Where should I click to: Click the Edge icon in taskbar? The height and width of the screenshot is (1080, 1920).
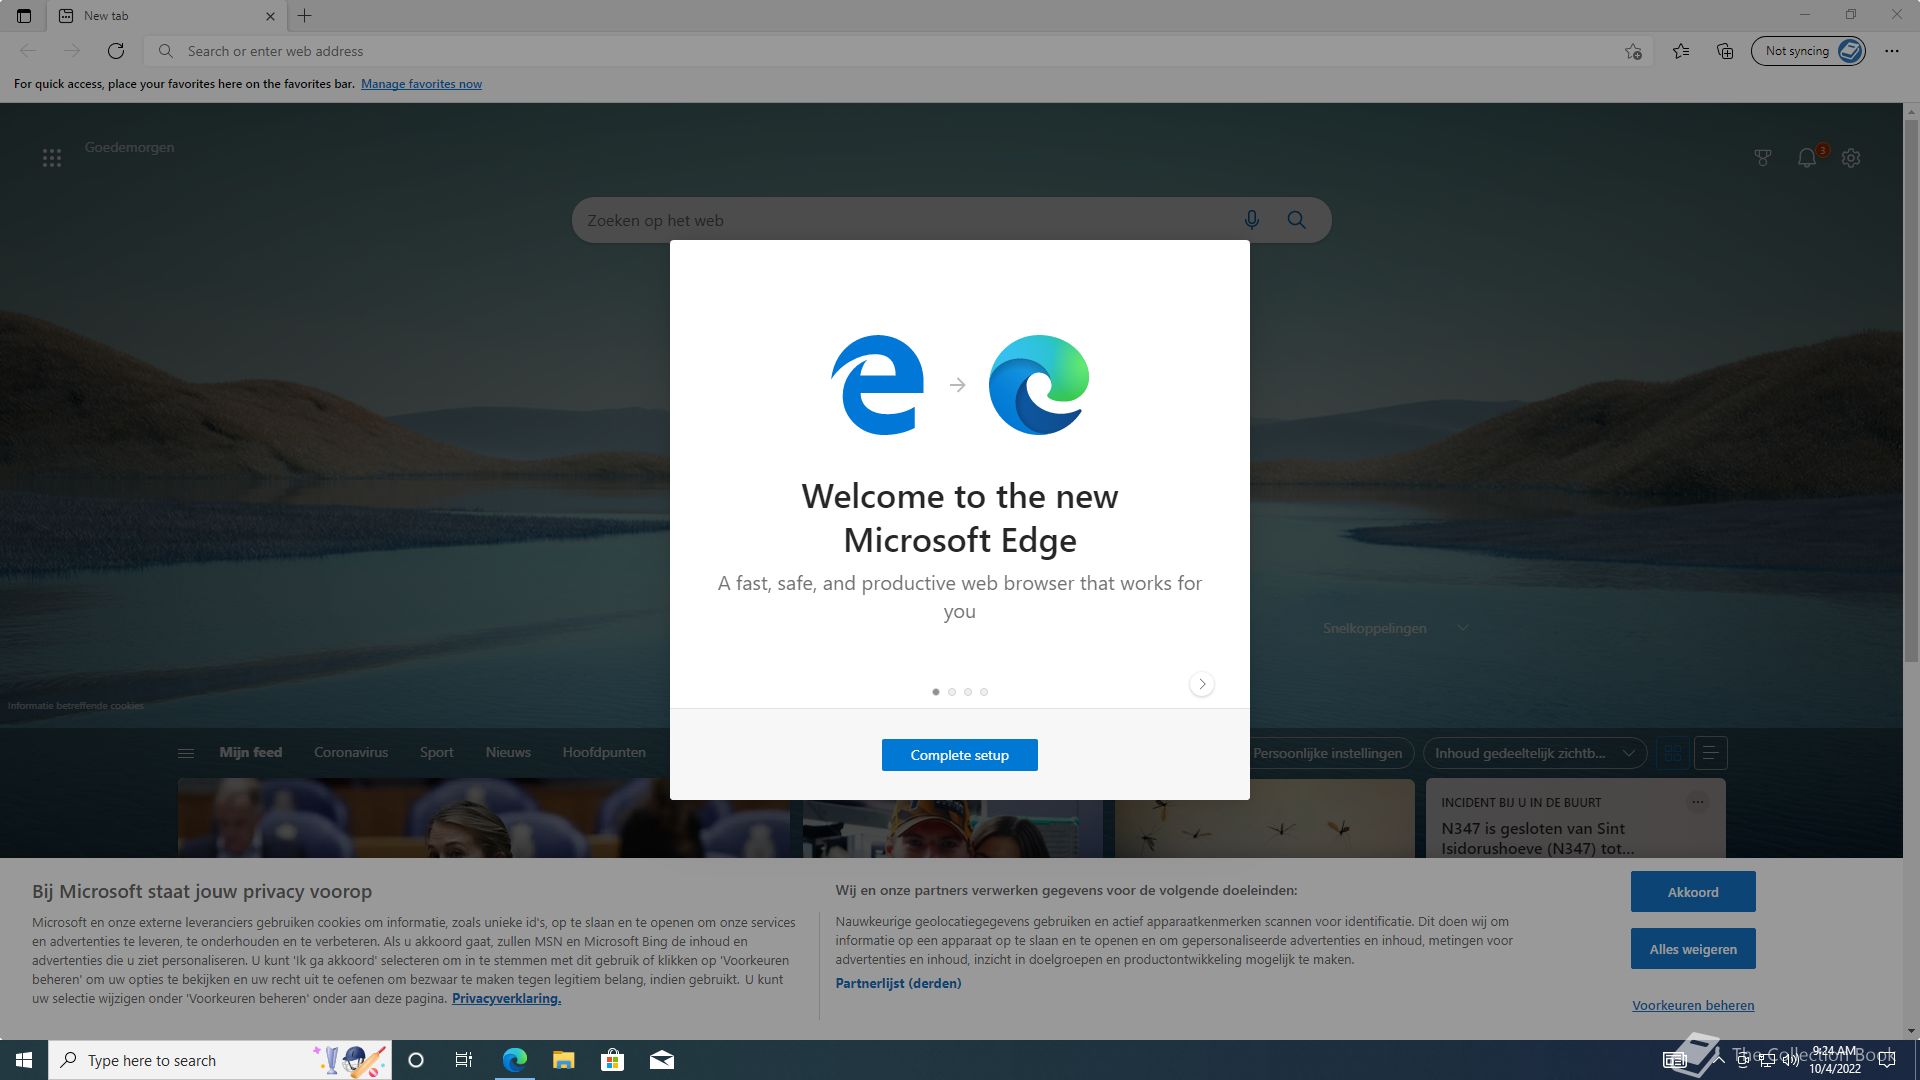tap(515, 1060)
